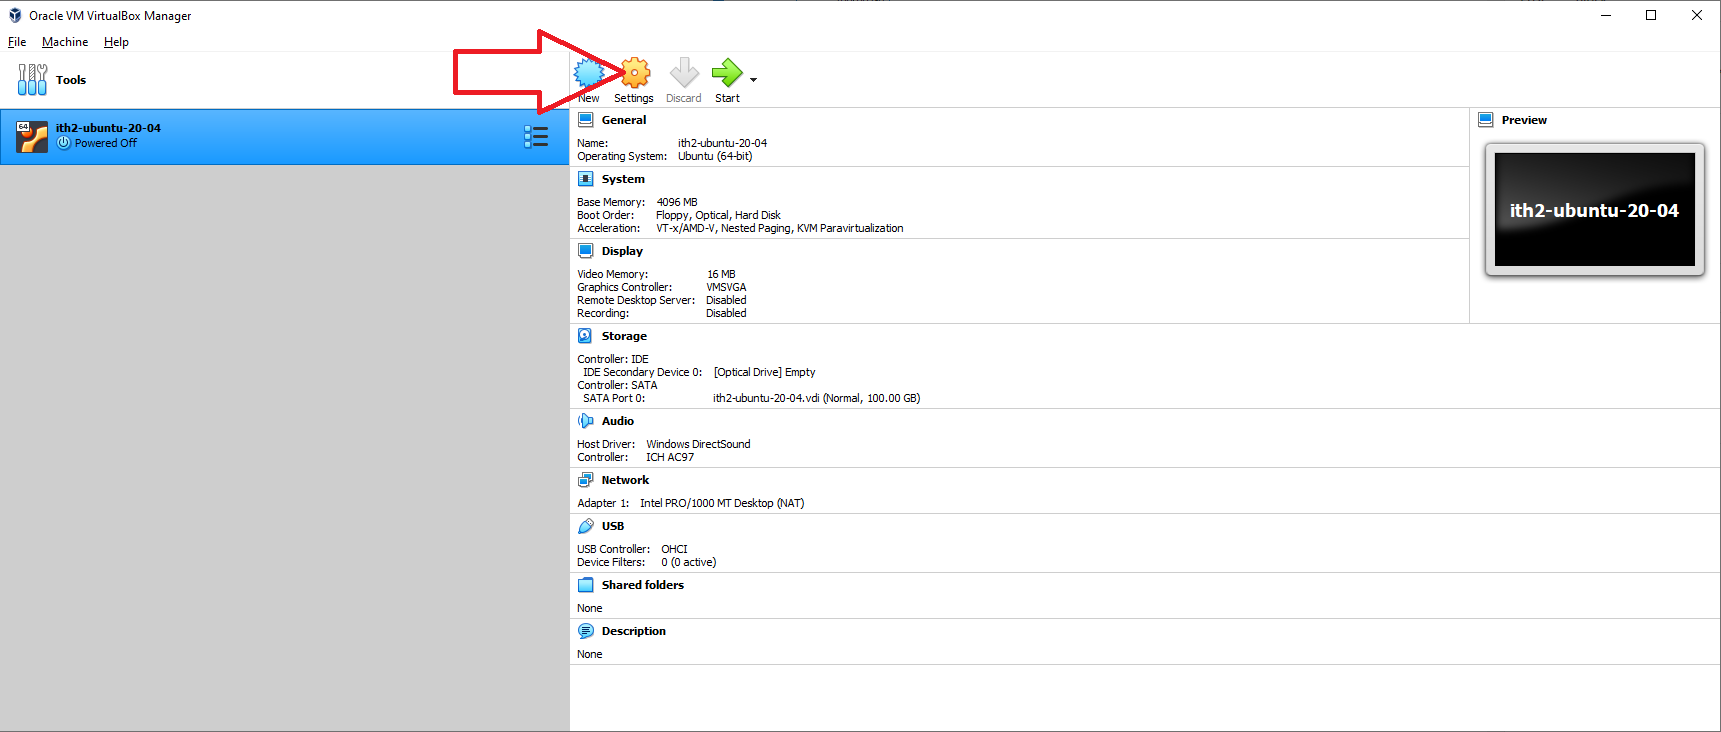Click the USB Controller OHCI value

coord(674,549)
